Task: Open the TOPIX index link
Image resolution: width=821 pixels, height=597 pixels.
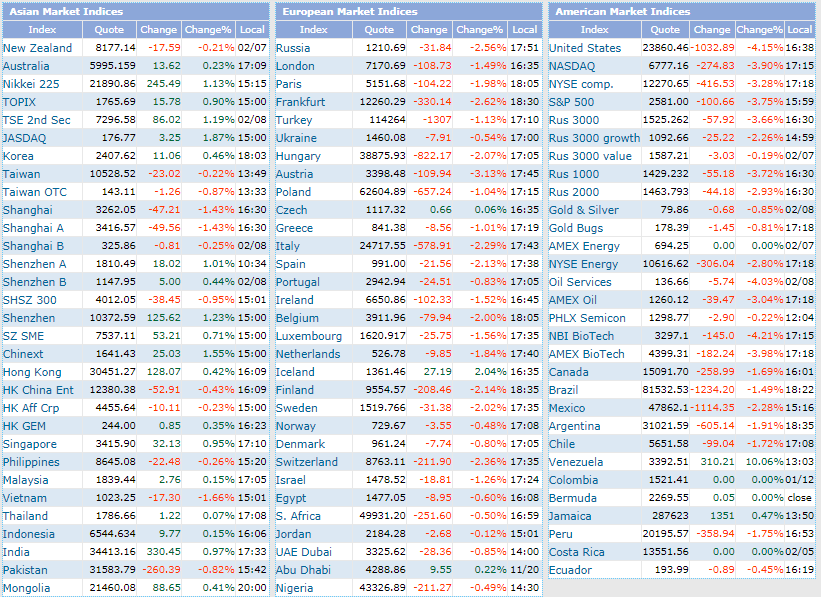Action: click(x=19, y=102)
